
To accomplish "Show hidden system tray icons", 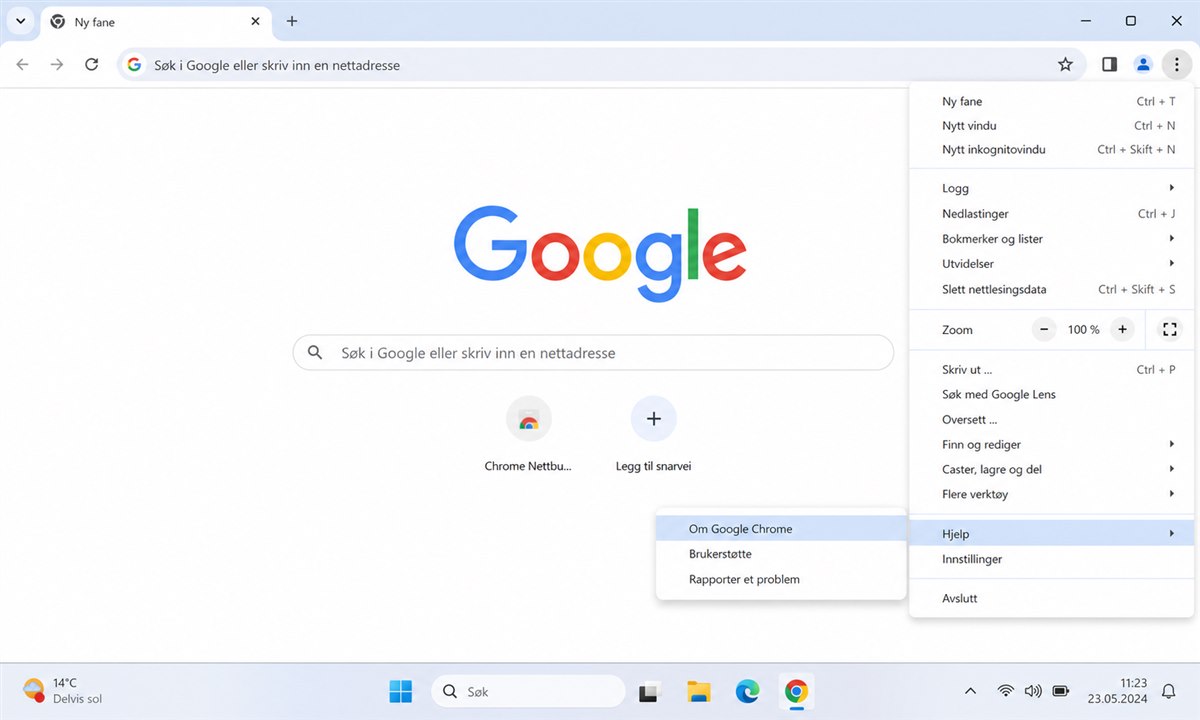I will tap(970, 691).
